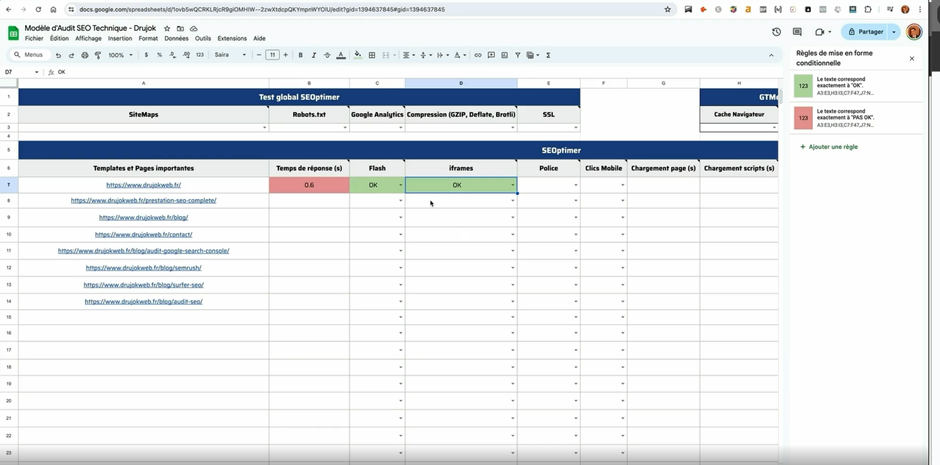Click the borders icon
The height and width of the screenshot is (465, 940).
click(372, 55)
